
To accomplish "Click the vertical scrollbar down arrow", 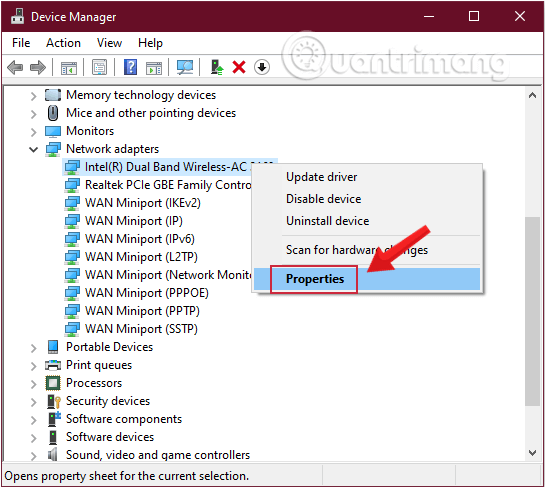I will (x=532, y=452).
